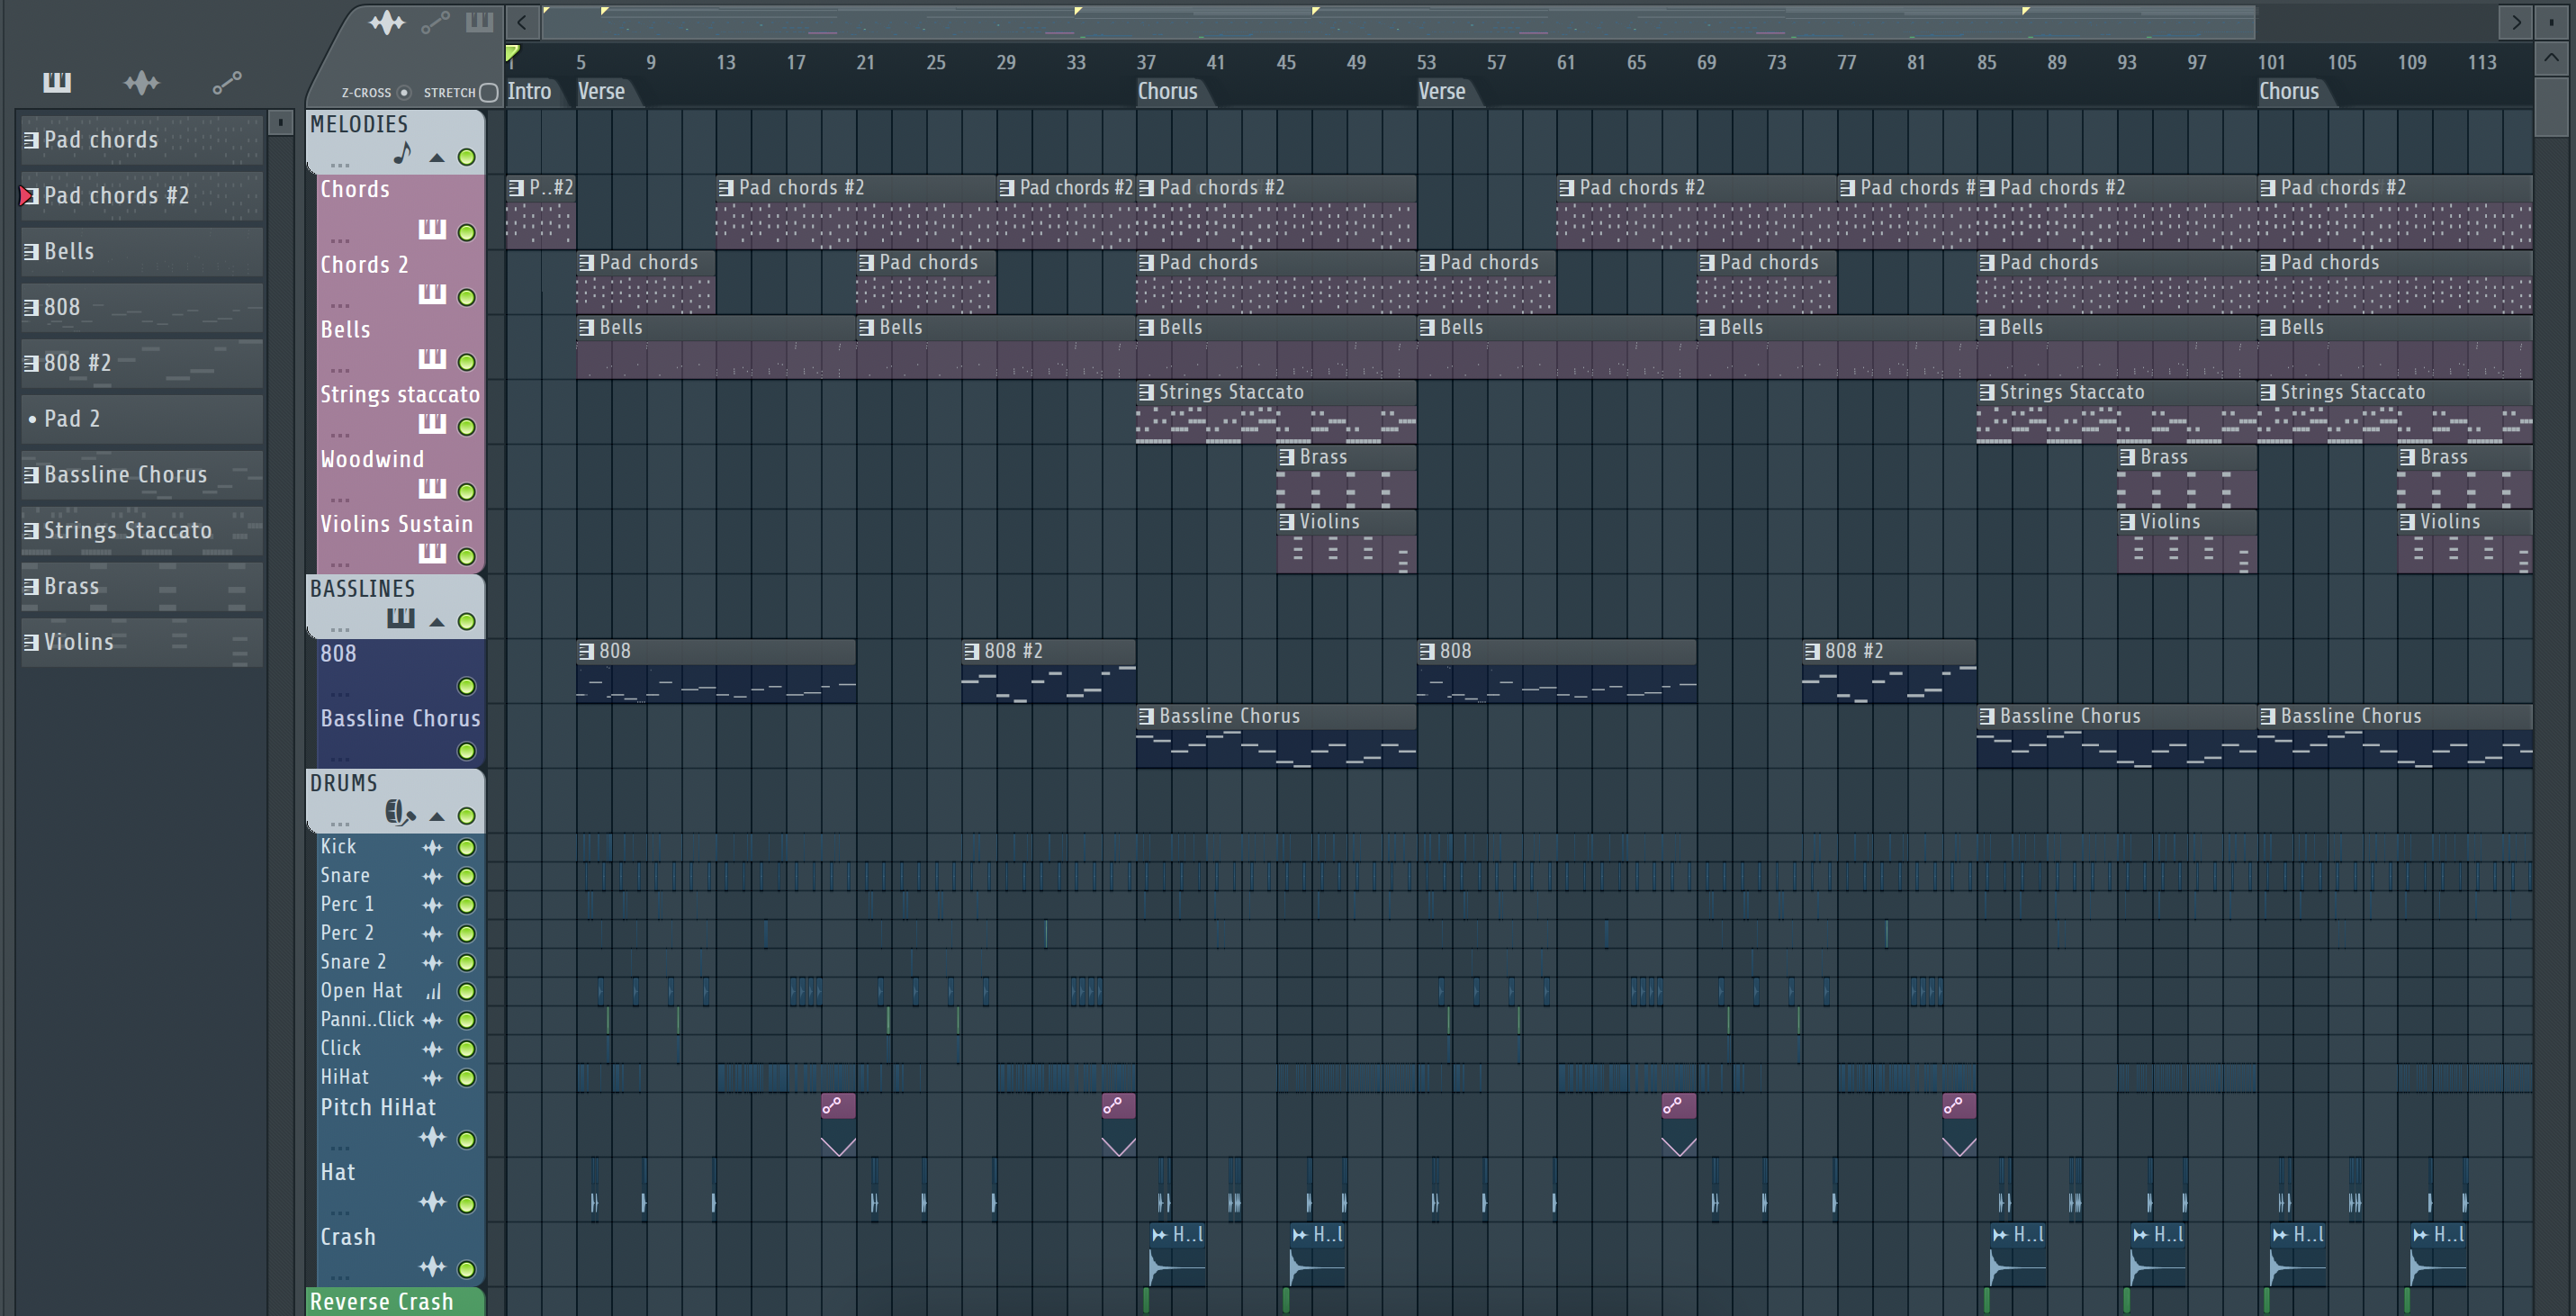Mute the Bells track
This screenshot has width=2576, height=1316.
[x=466, y=362]
